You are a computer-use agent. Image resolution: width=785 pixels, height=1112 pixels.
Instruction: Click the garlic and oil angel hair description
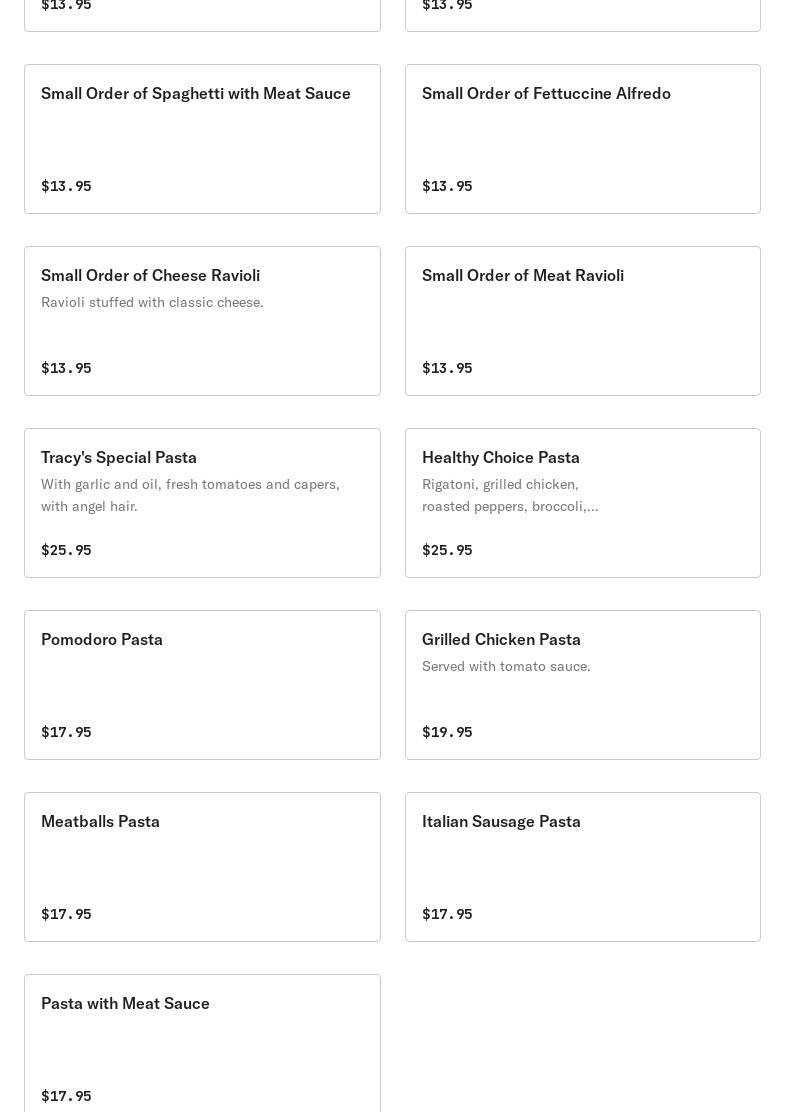pos(190,495)
